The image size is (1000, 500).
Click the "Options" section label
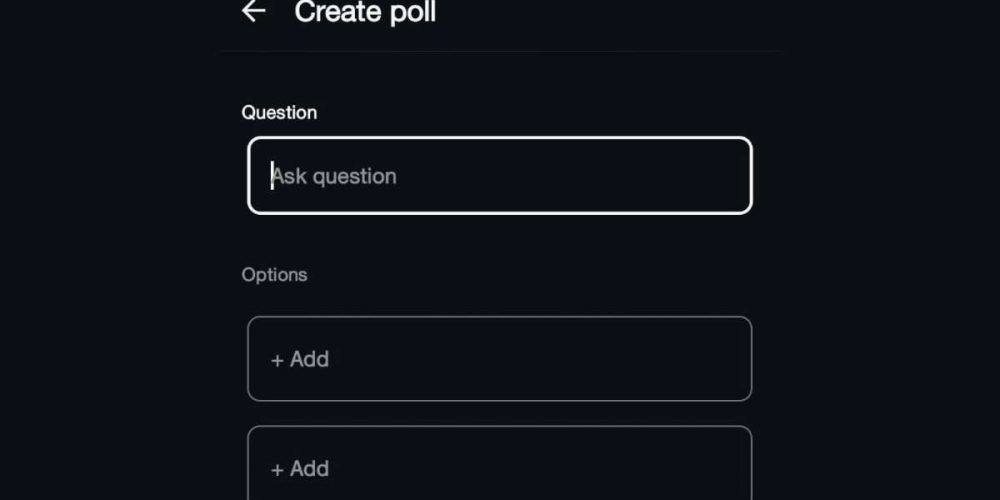[274, 274]
